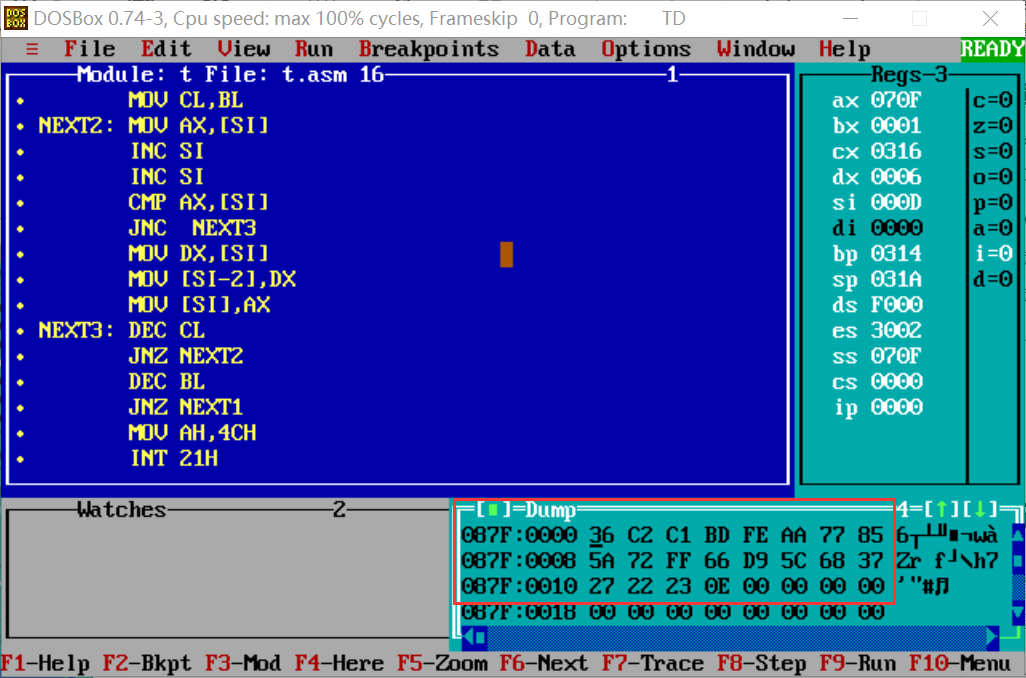The height and width of the screenshot is (678, 1026).
Task: Click dump address 087F:0000
Action: [519, 535]
